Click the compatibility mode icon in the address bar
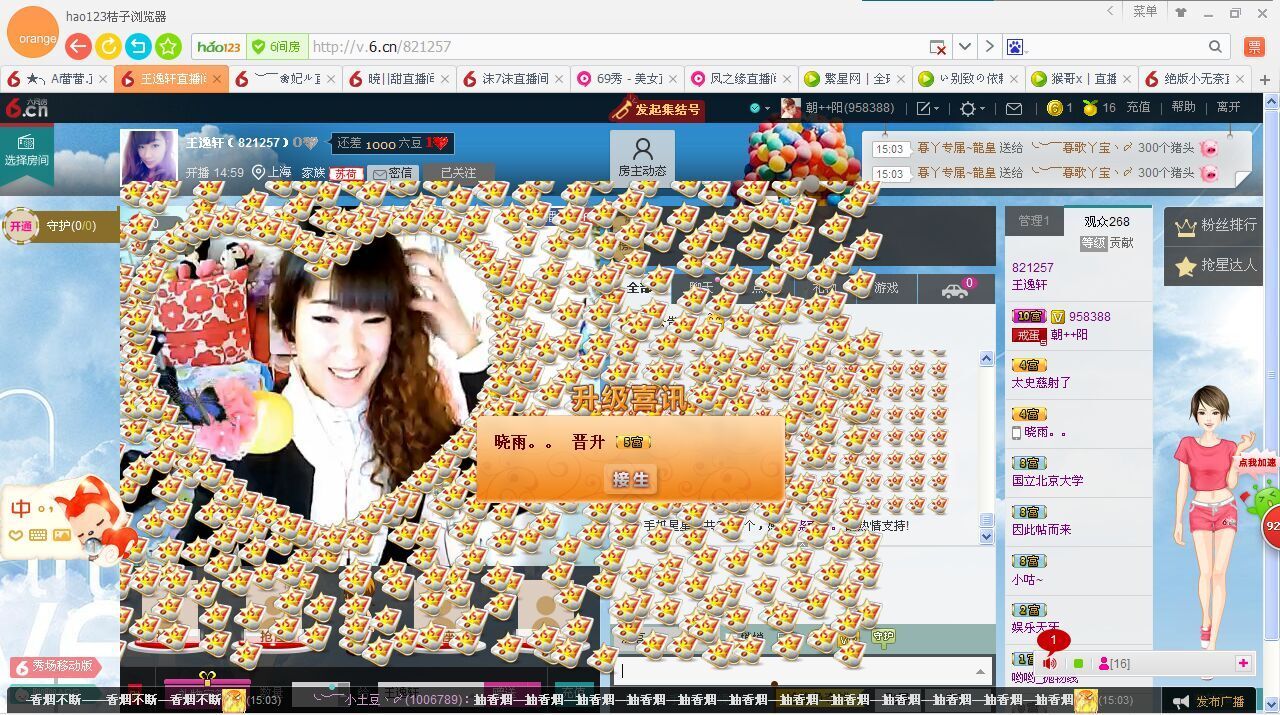The width and height of the screenshot is (1280, 715). (x=938, y=47)
